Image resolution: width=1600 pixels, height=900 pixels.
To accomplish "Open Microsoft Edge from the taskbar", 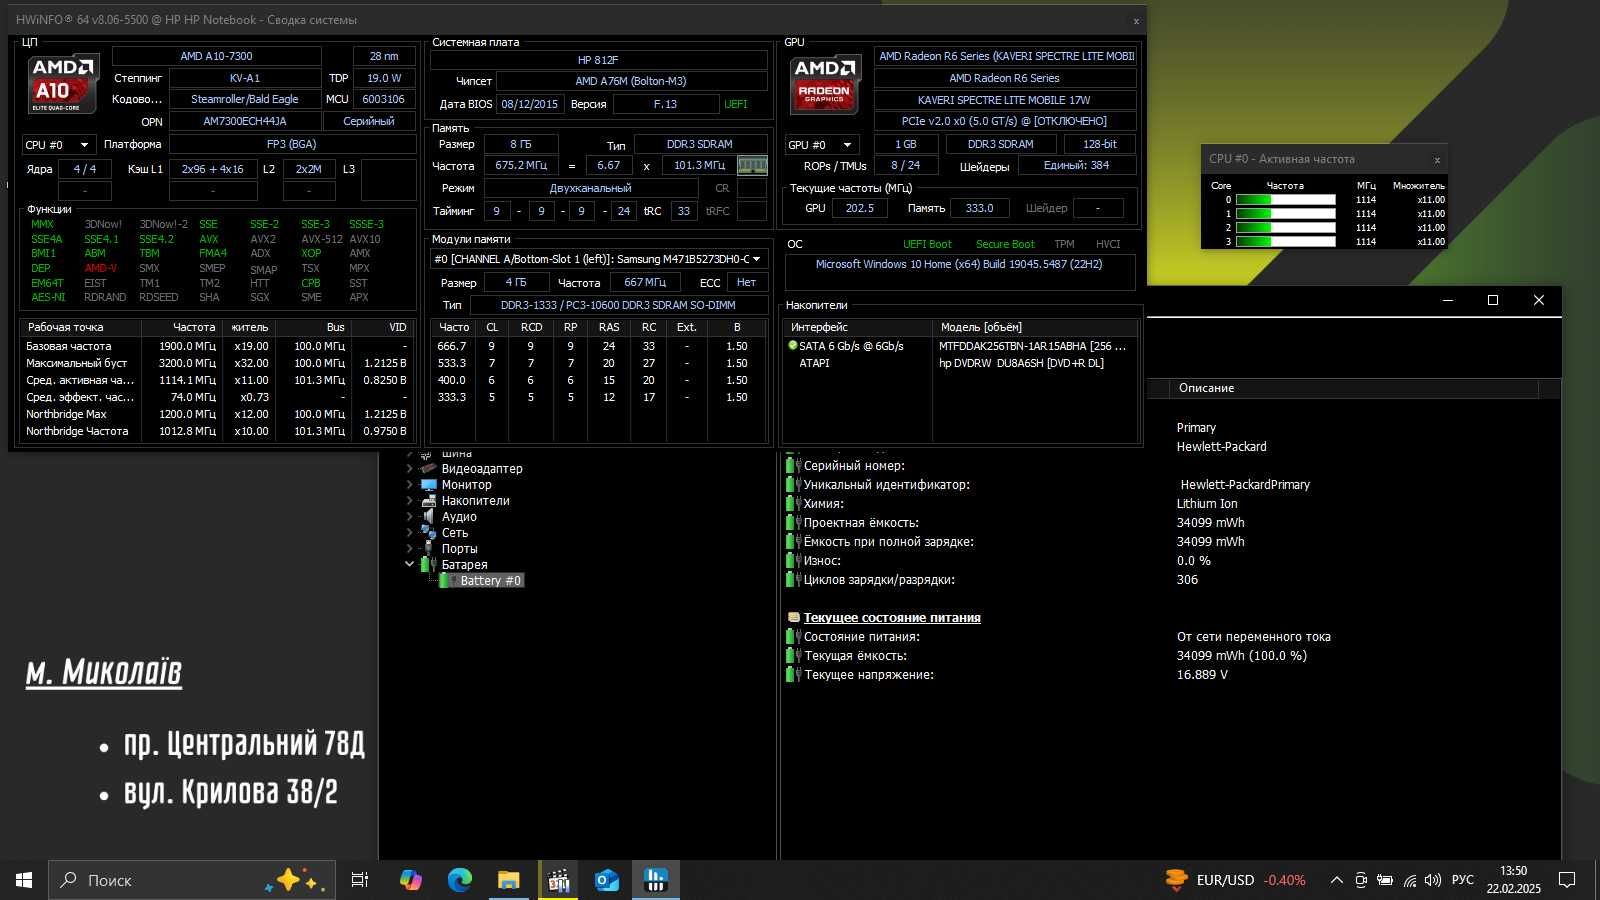I will point(460,880).
